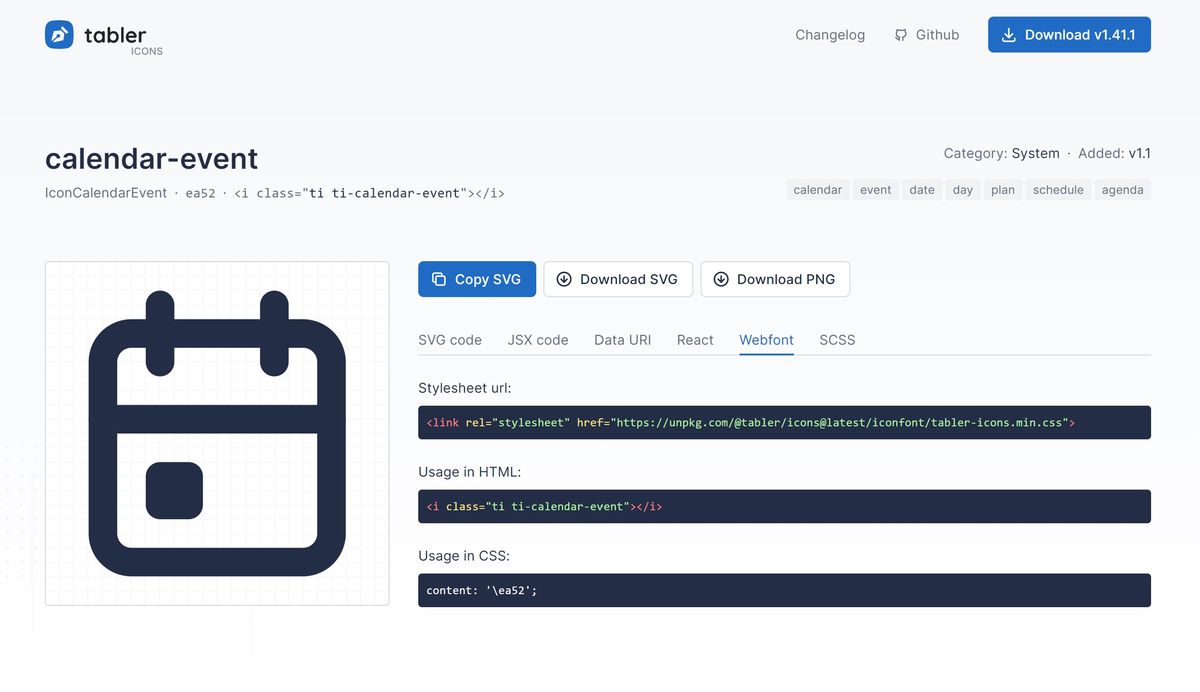
Task: Click the Usage in CSS code block
Action: pos(784,591)
